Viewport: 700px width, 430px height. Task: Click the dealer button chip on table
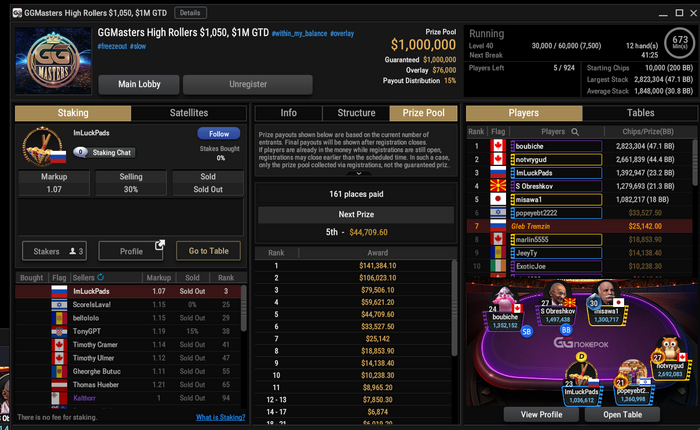pyautogui.click(x=581, y=356)
